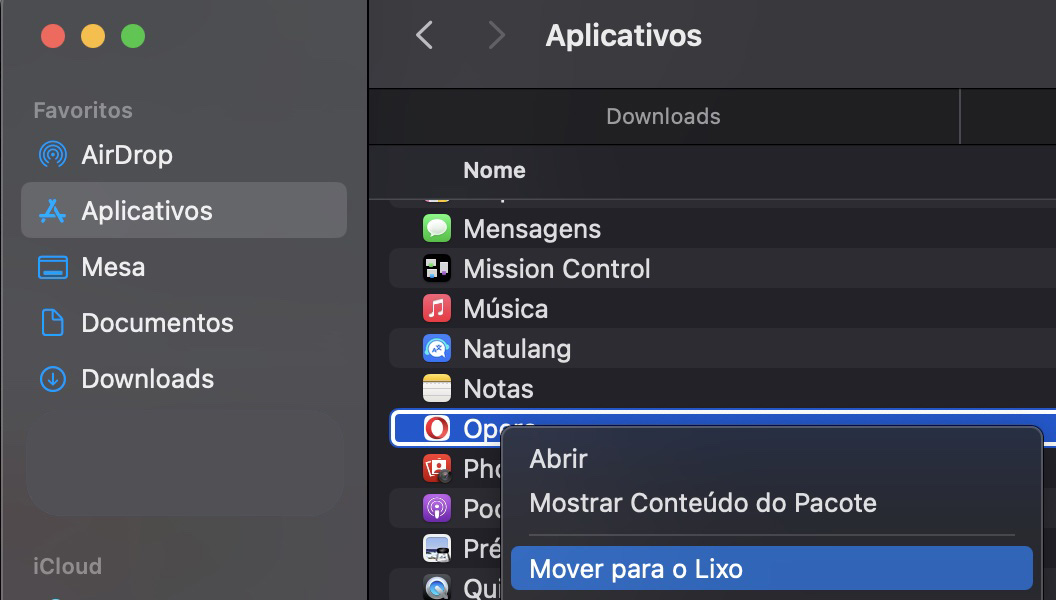Click the Música app icon

437,308
